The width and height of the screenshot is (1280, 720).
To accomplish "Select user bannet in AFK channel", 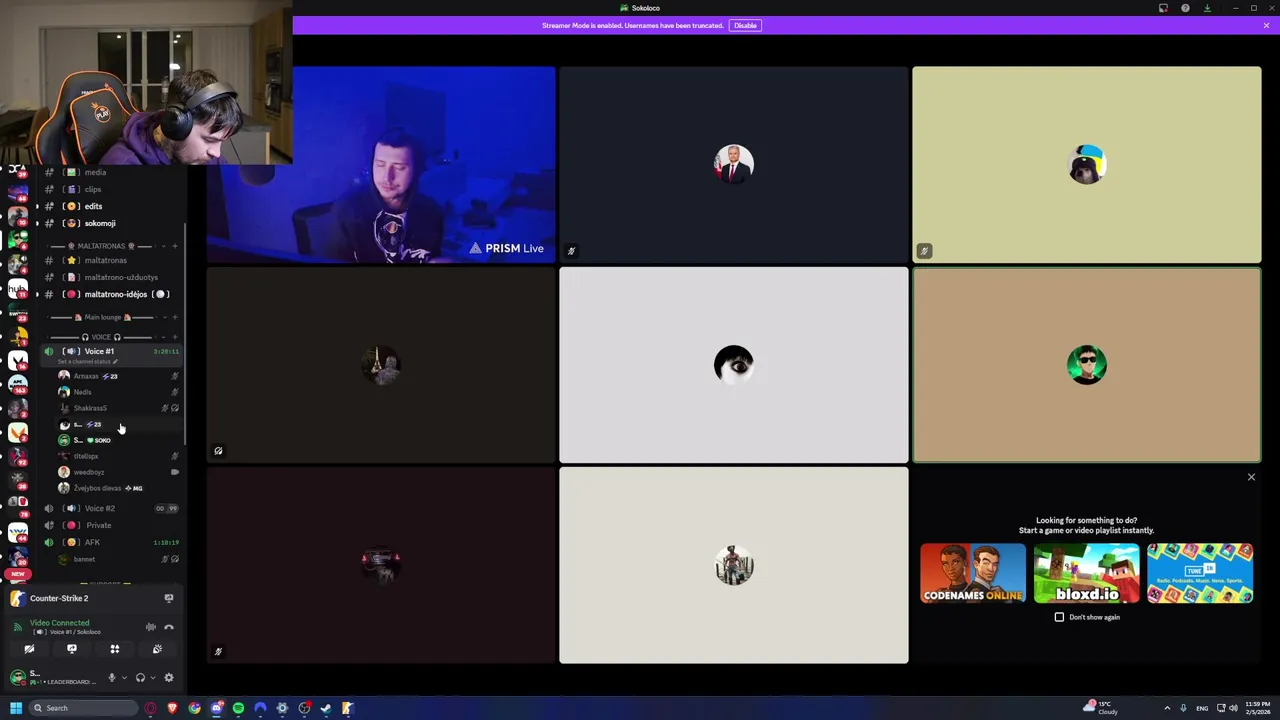I will coord(118,559).
